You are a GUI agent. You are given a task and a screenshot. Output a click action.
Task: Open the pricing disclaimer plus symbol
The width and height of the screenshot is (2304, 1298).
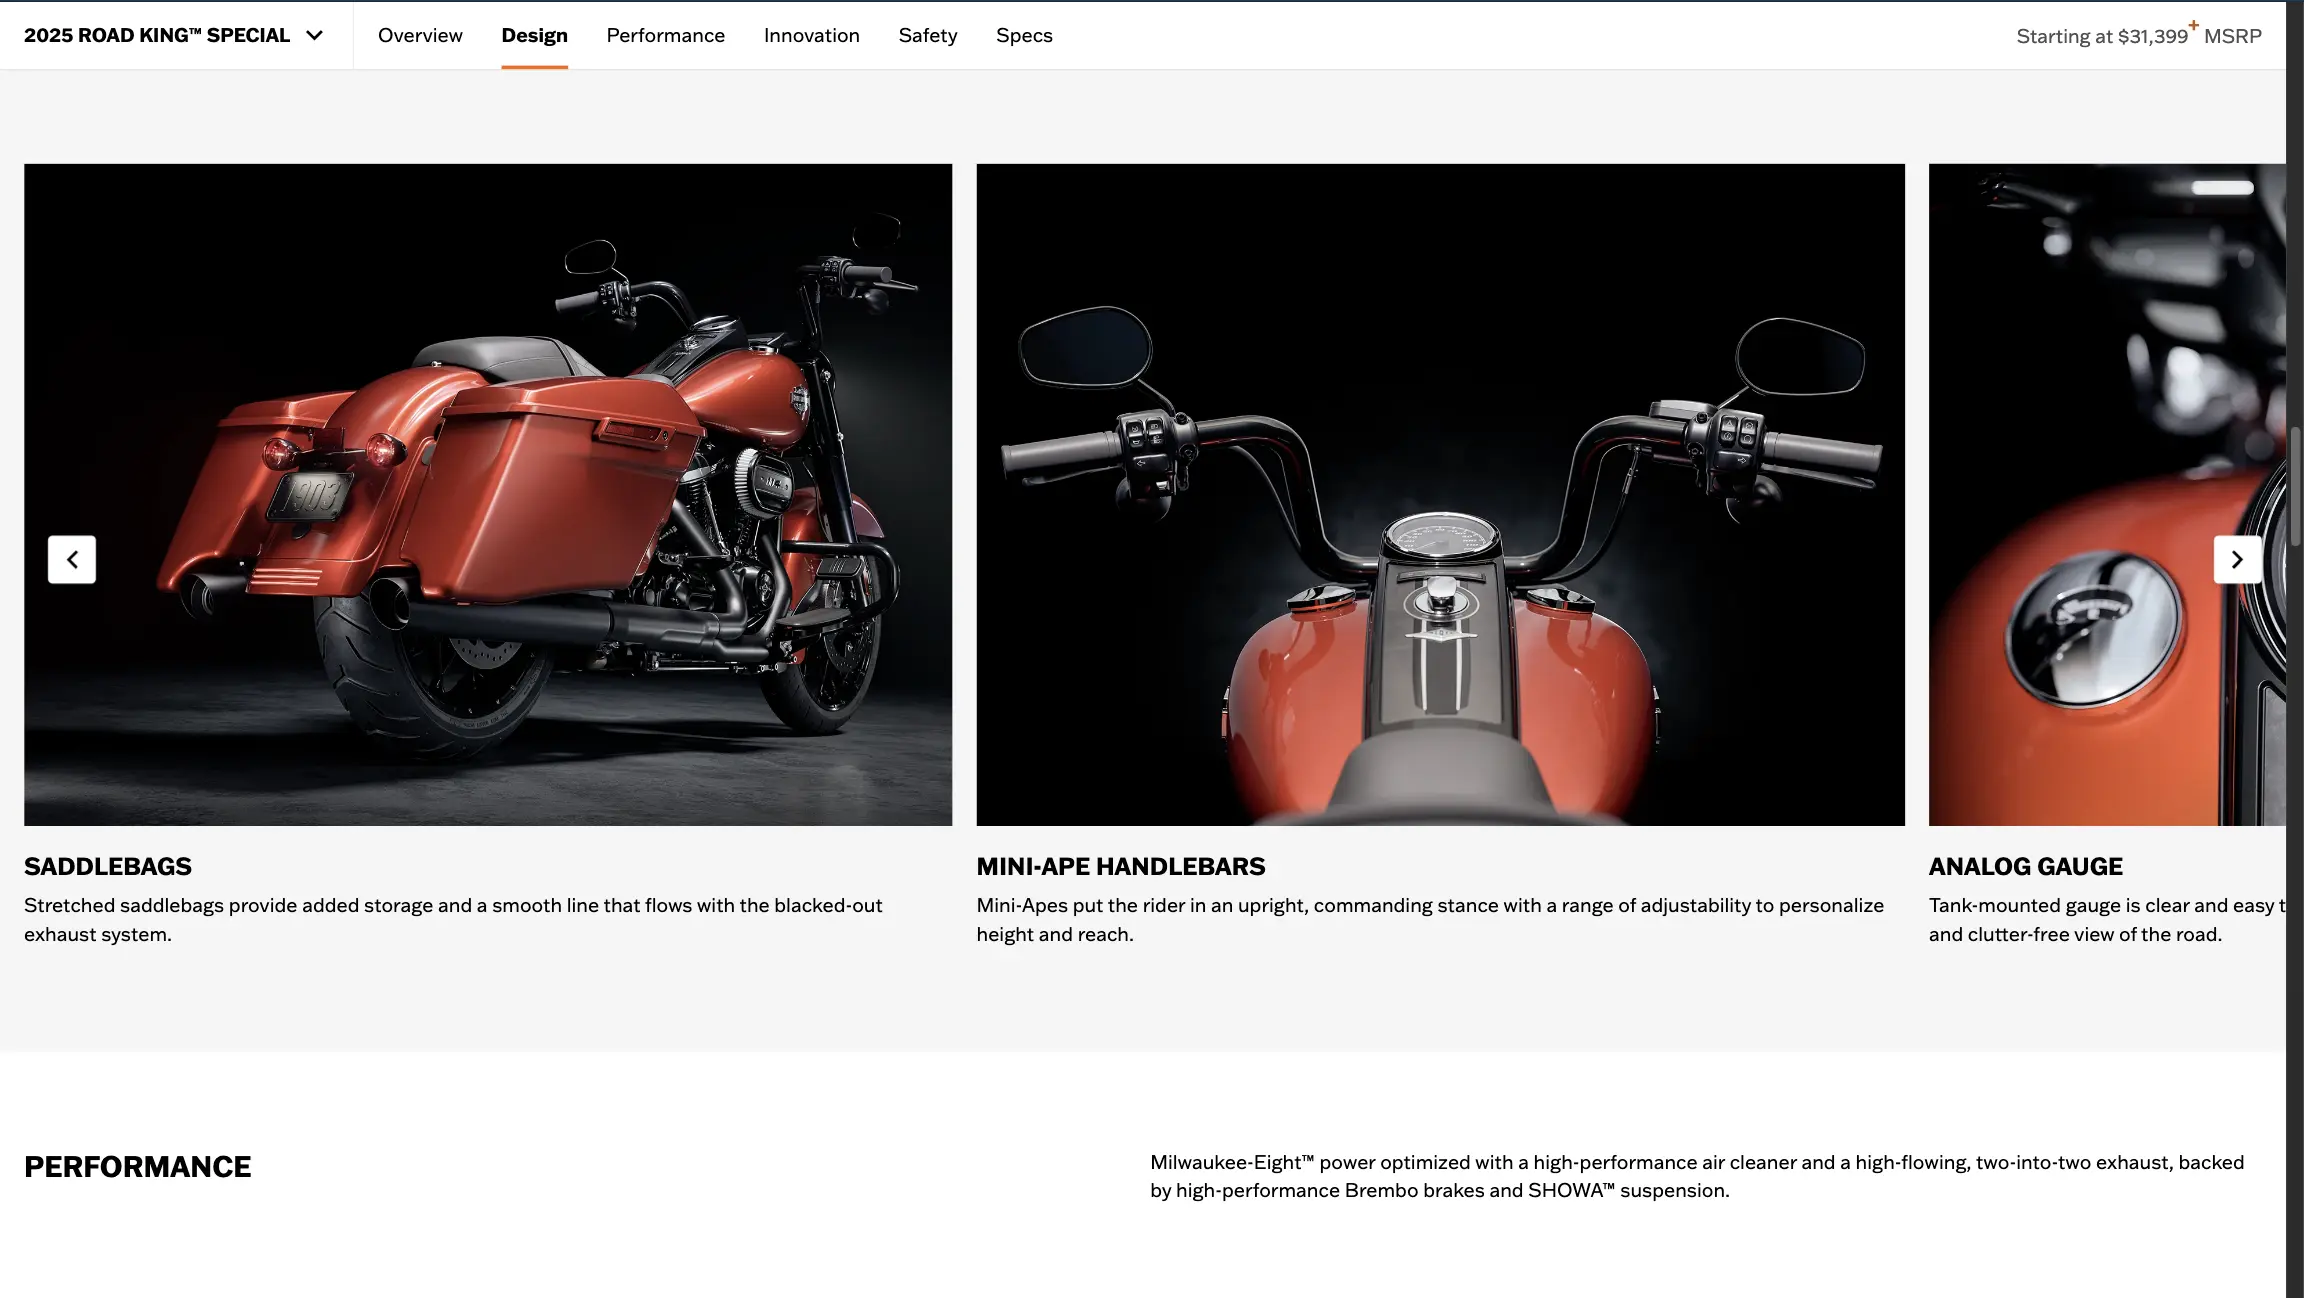coord(2192,25)
